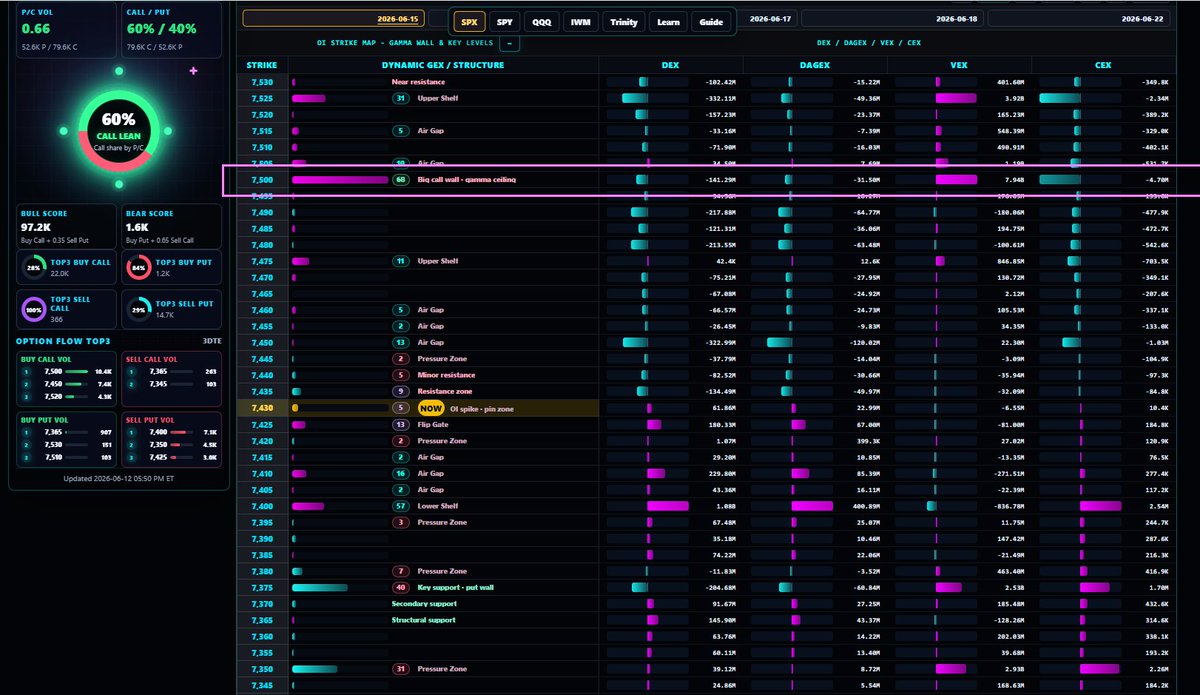
Task: Sort by the VEX column header
Action: [958, 65]
